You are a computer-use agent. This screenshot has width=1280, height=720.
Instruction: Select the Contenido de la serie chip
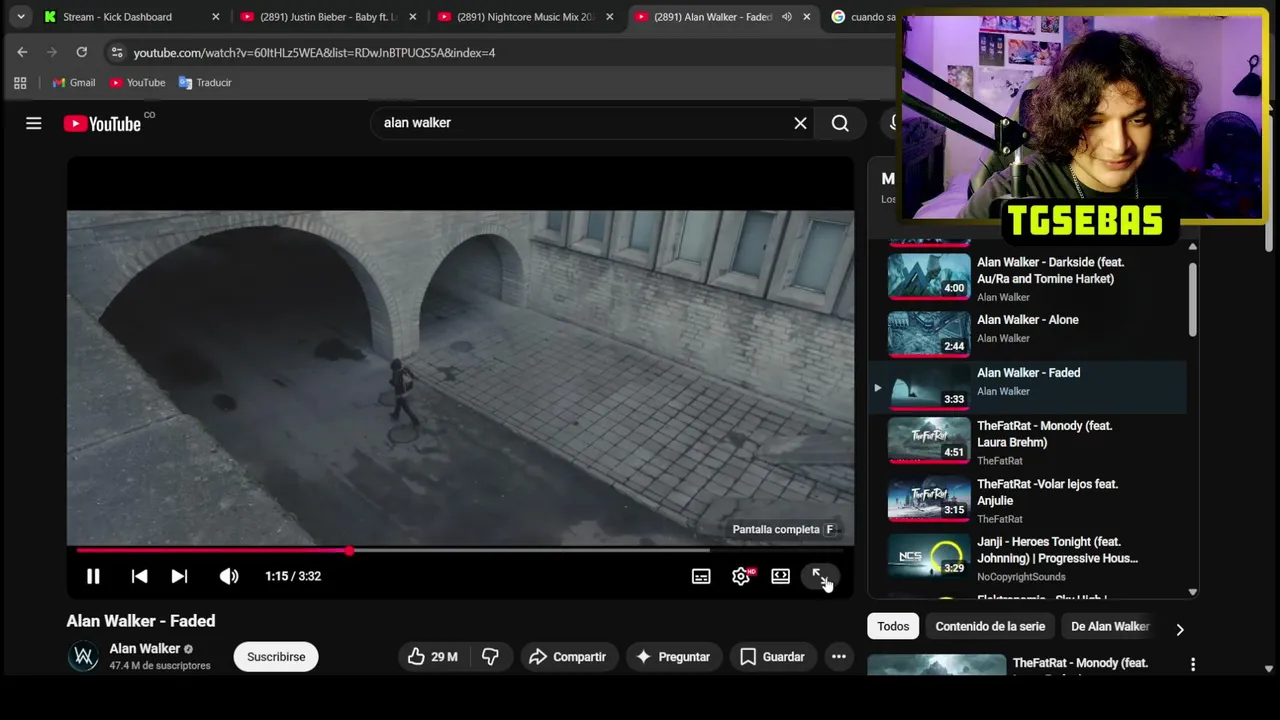pyautogui.click(x=990, y=627)
